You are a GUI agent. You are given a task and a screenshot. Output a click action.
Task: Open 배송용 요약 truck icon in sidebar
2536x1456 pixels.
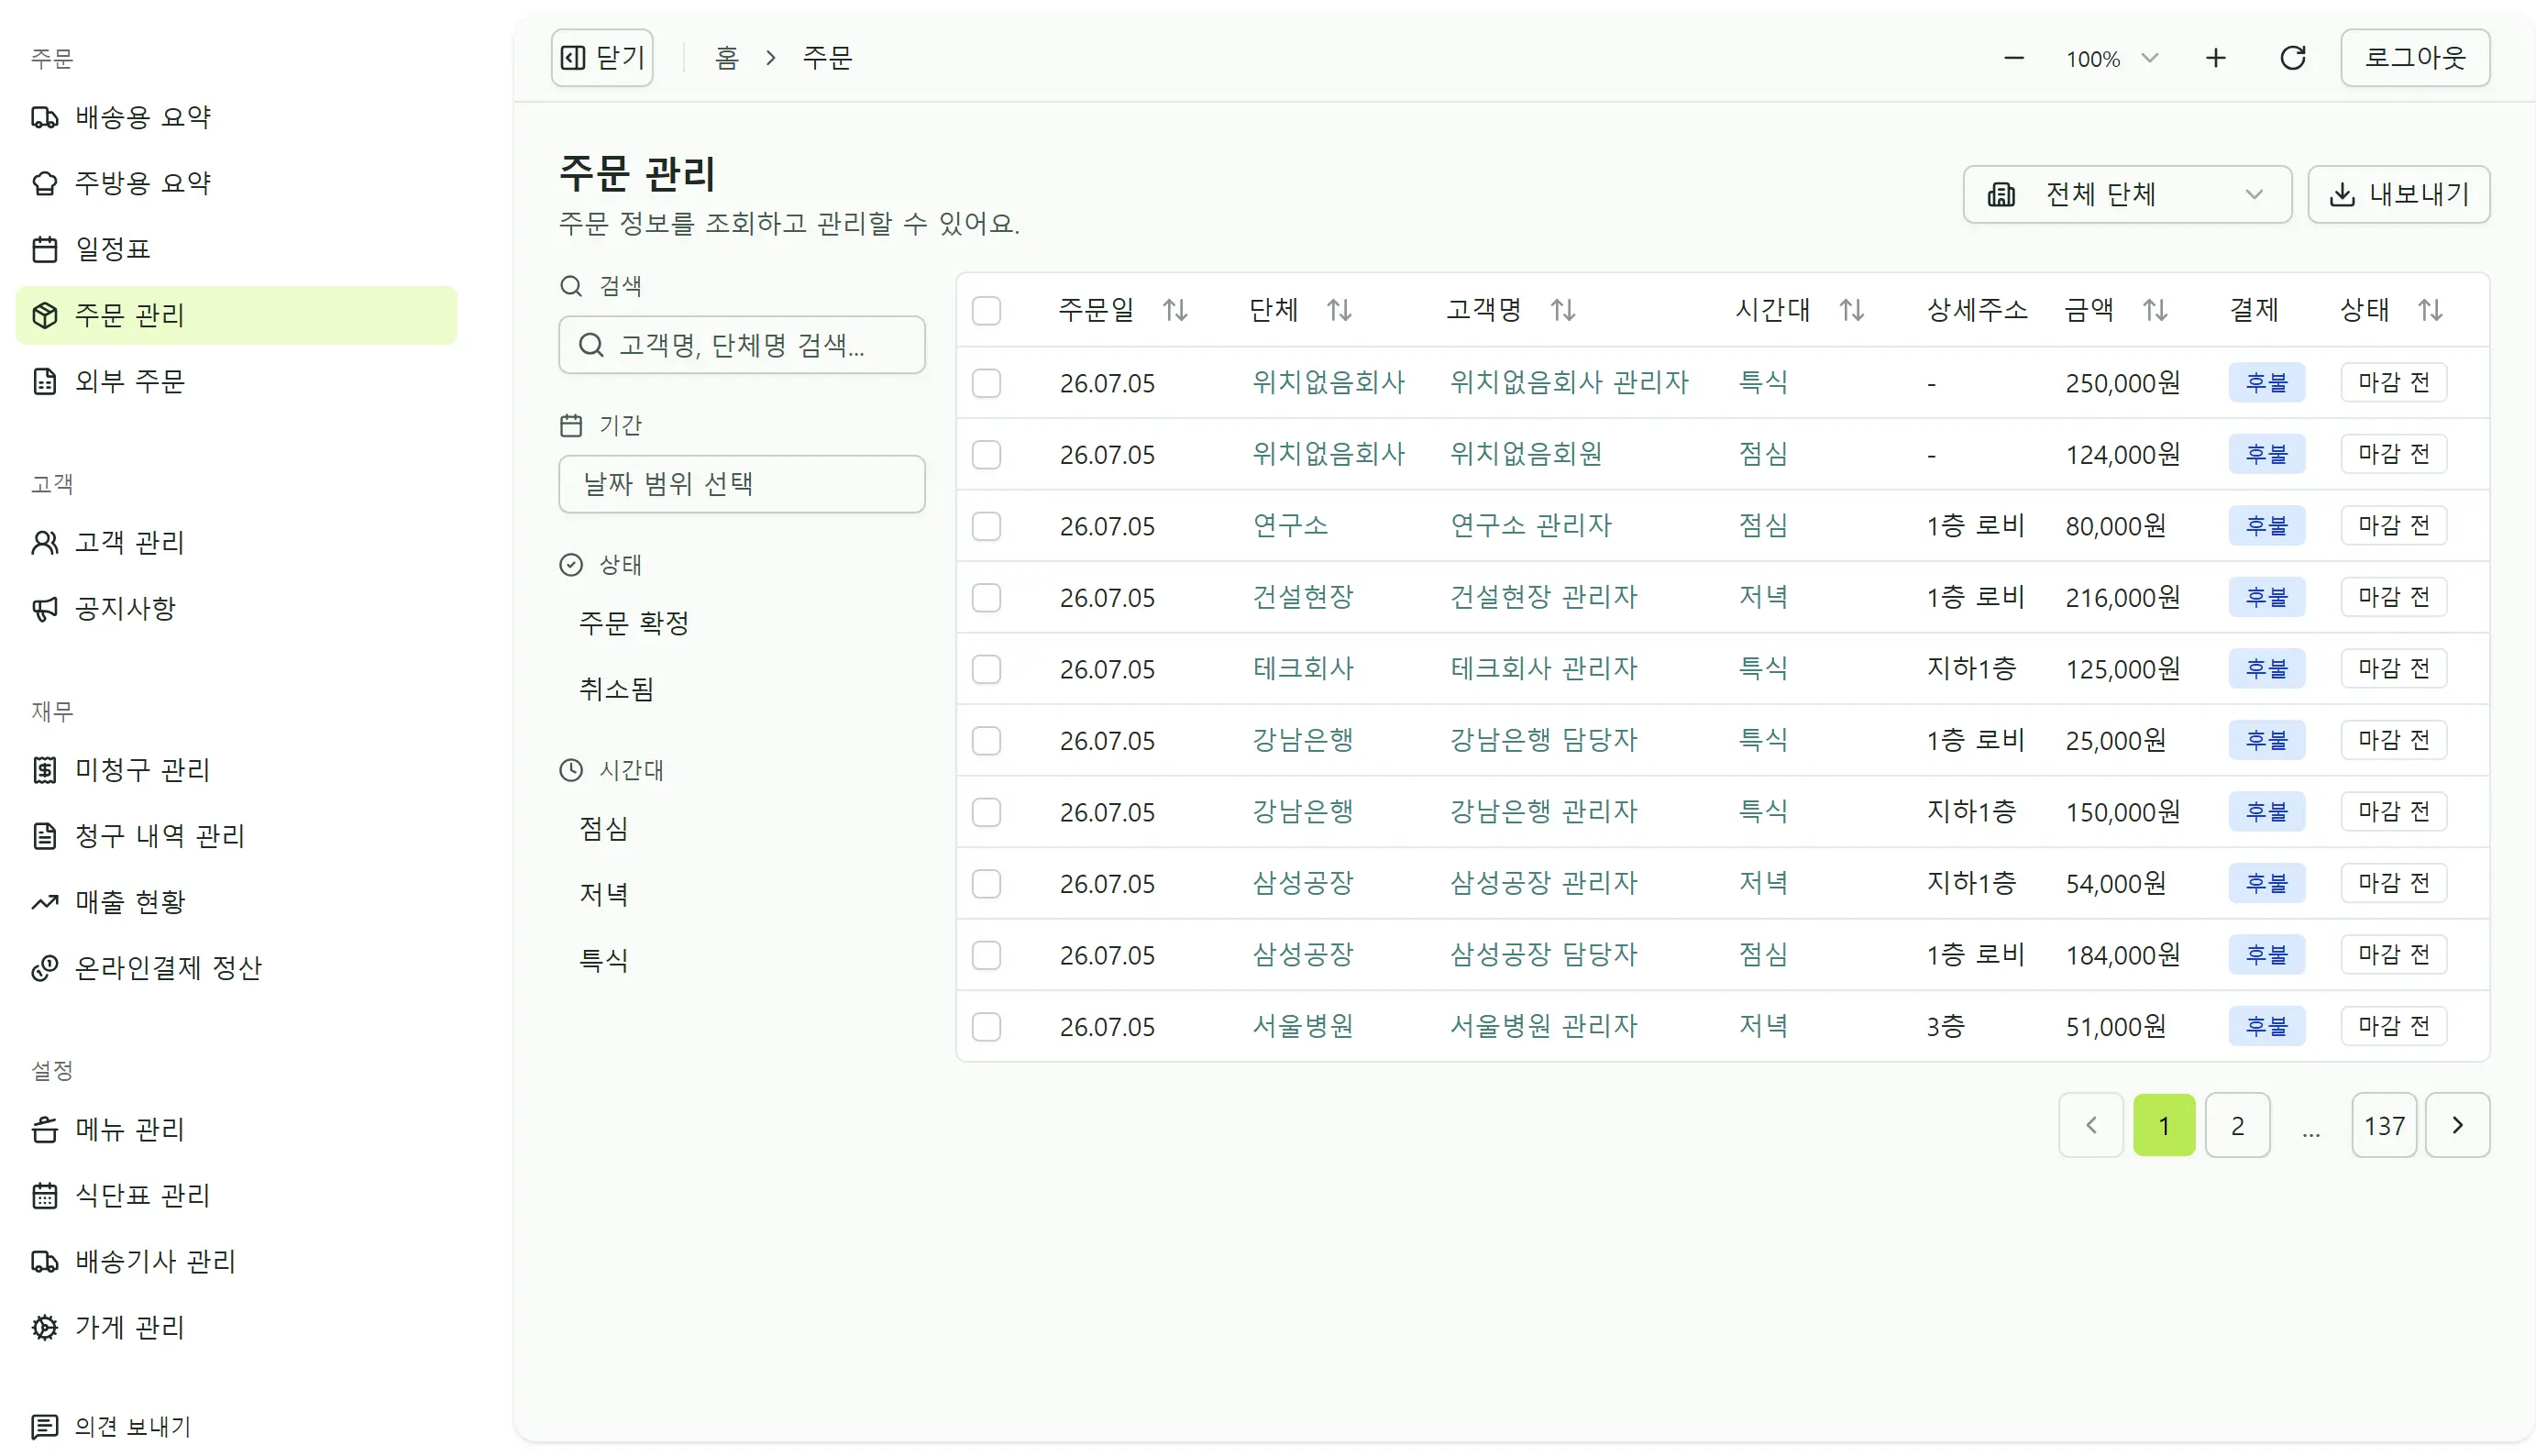[45, 117]
